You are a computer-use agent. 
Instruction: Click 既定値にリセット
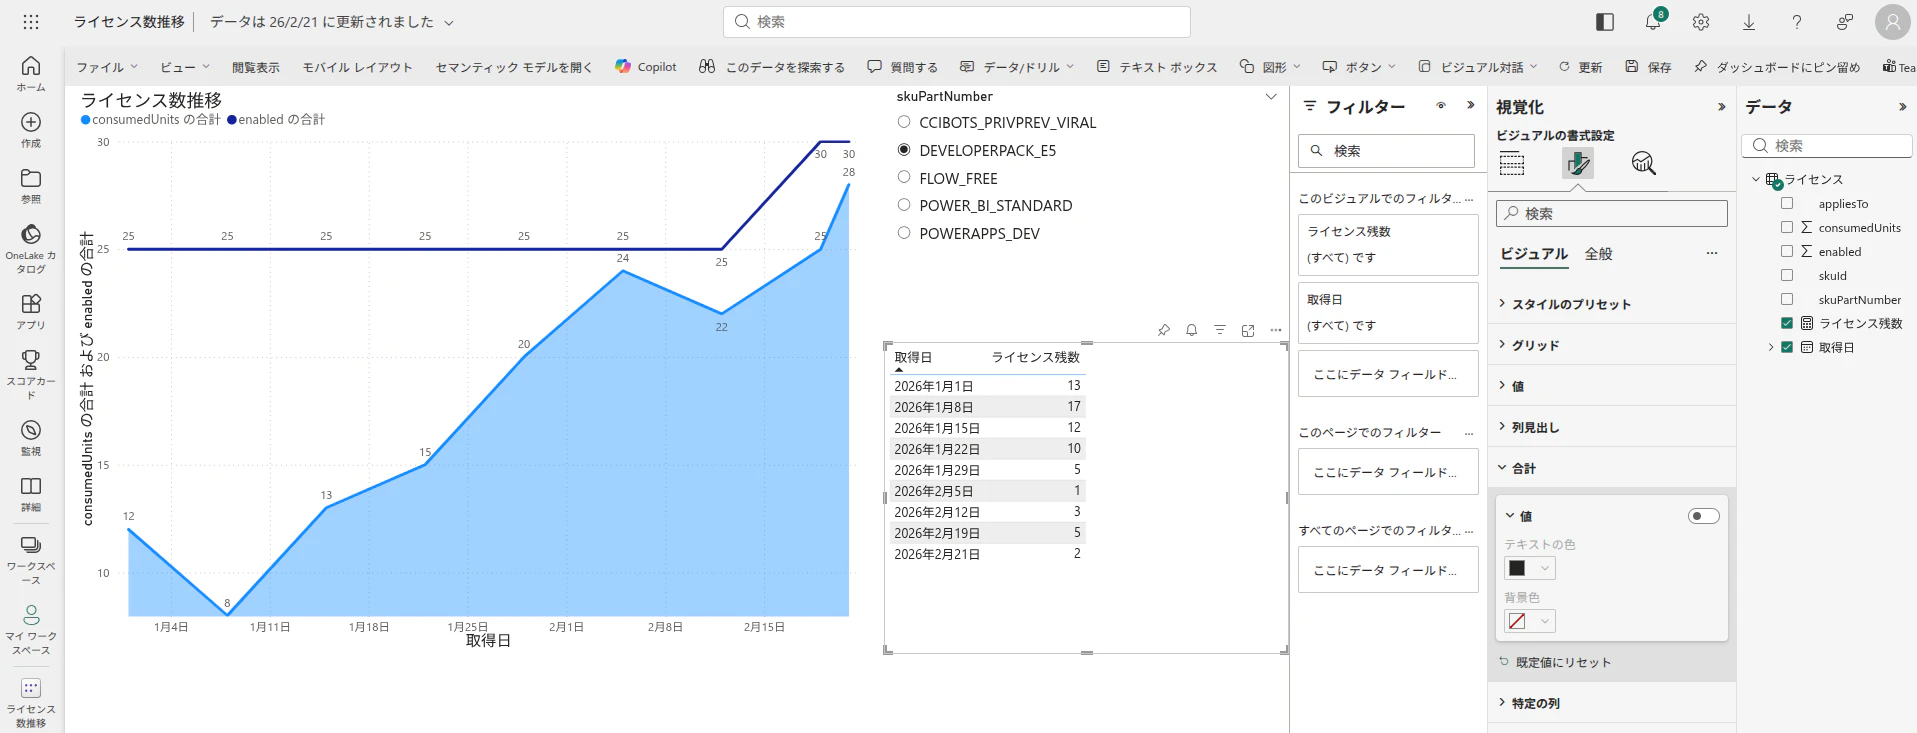[x=1555, y=662]
